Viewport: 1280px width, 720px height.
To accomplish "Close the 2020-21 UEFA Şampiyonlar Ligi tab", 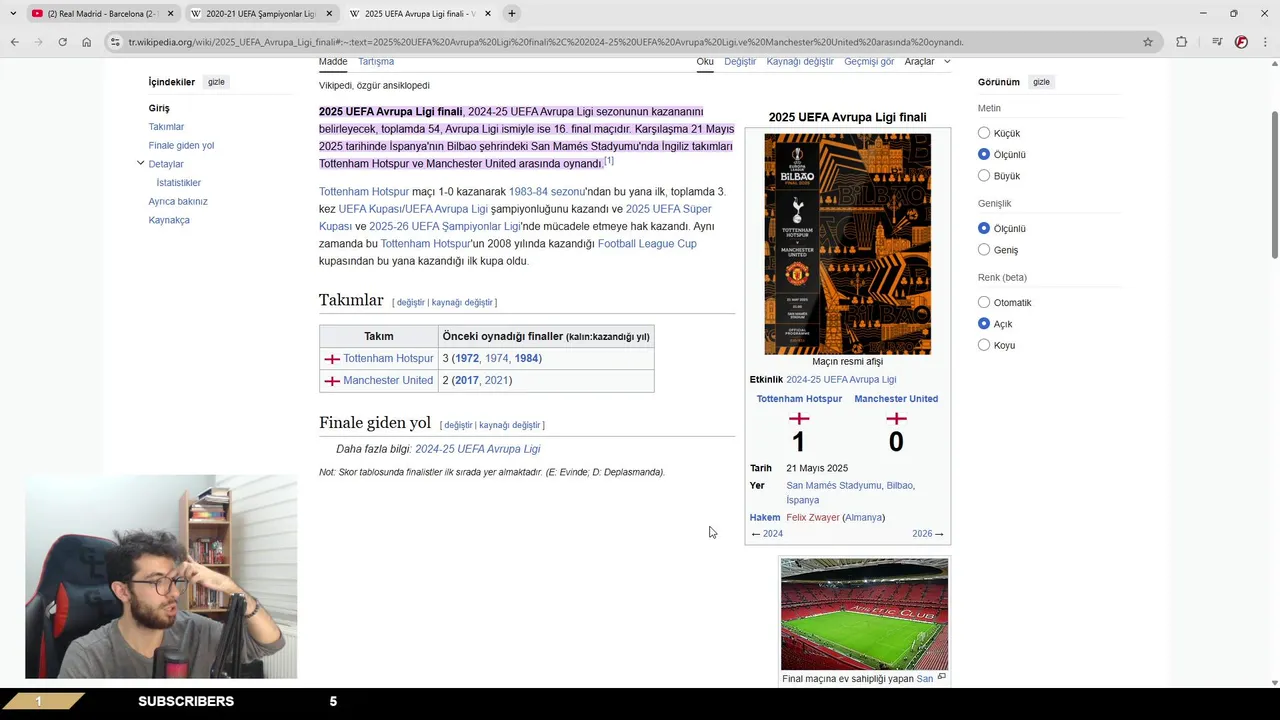I will [x=329, y=14].
